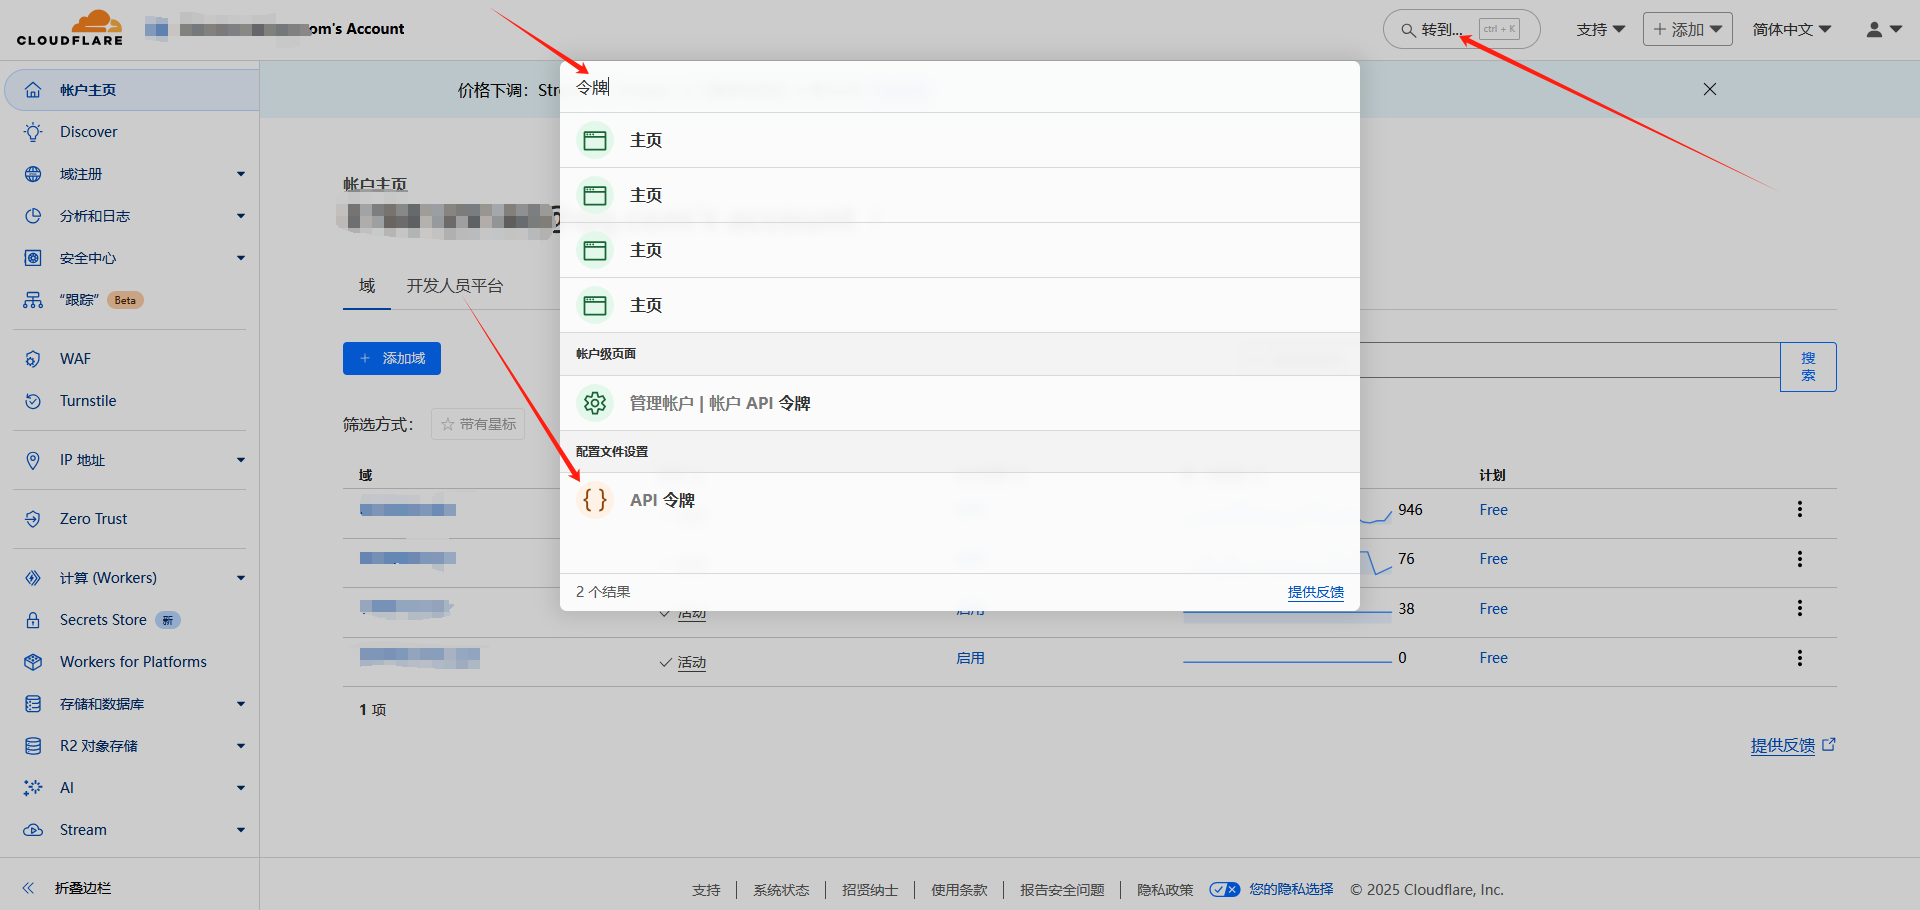Open the three-dot menu for the 946 row
1920x910 pixels.
click(1799, 510)
